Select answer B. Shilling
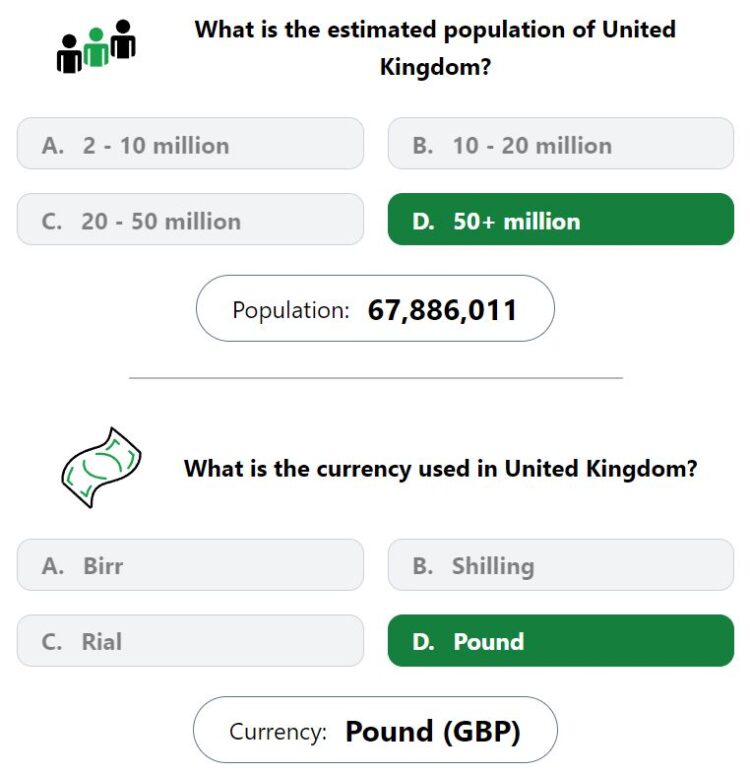Screen dimensions: 750x774 pyautogui.click(x=561, y=565)
